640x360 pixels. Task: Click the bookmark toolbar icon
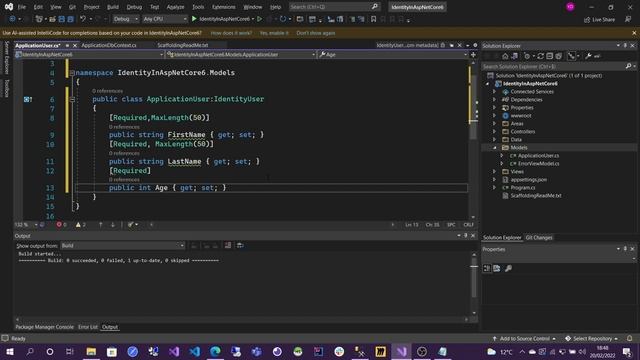[x=373, y=19]
